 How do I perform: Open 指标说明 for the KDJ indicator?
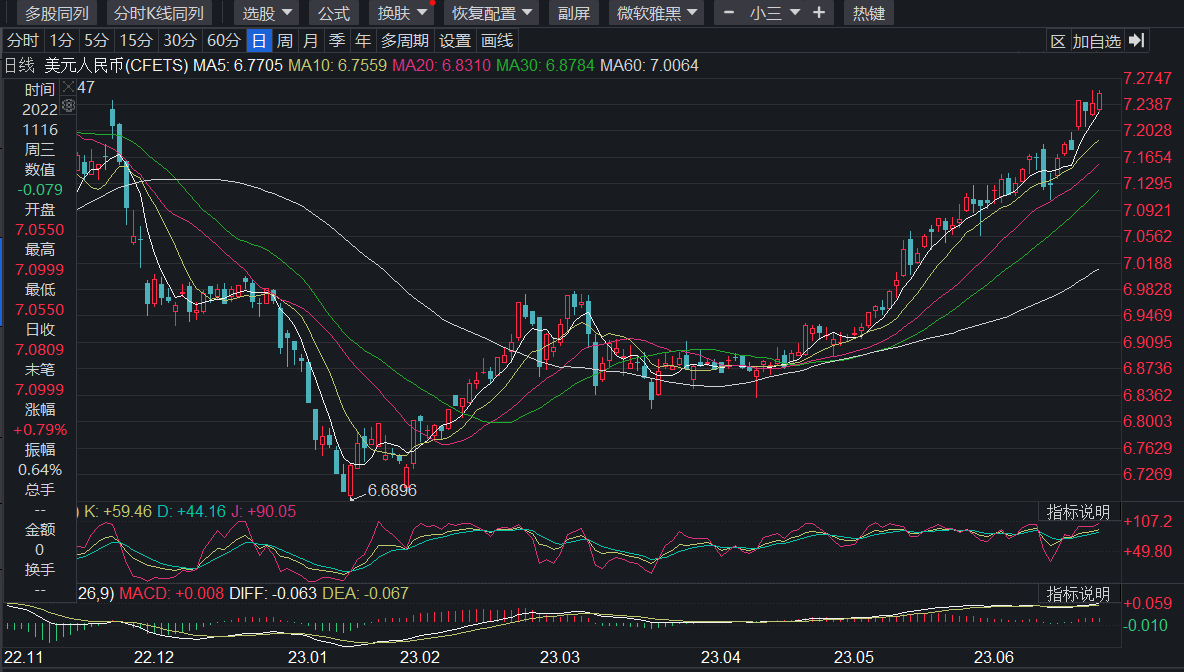(x=1078, y=512)
